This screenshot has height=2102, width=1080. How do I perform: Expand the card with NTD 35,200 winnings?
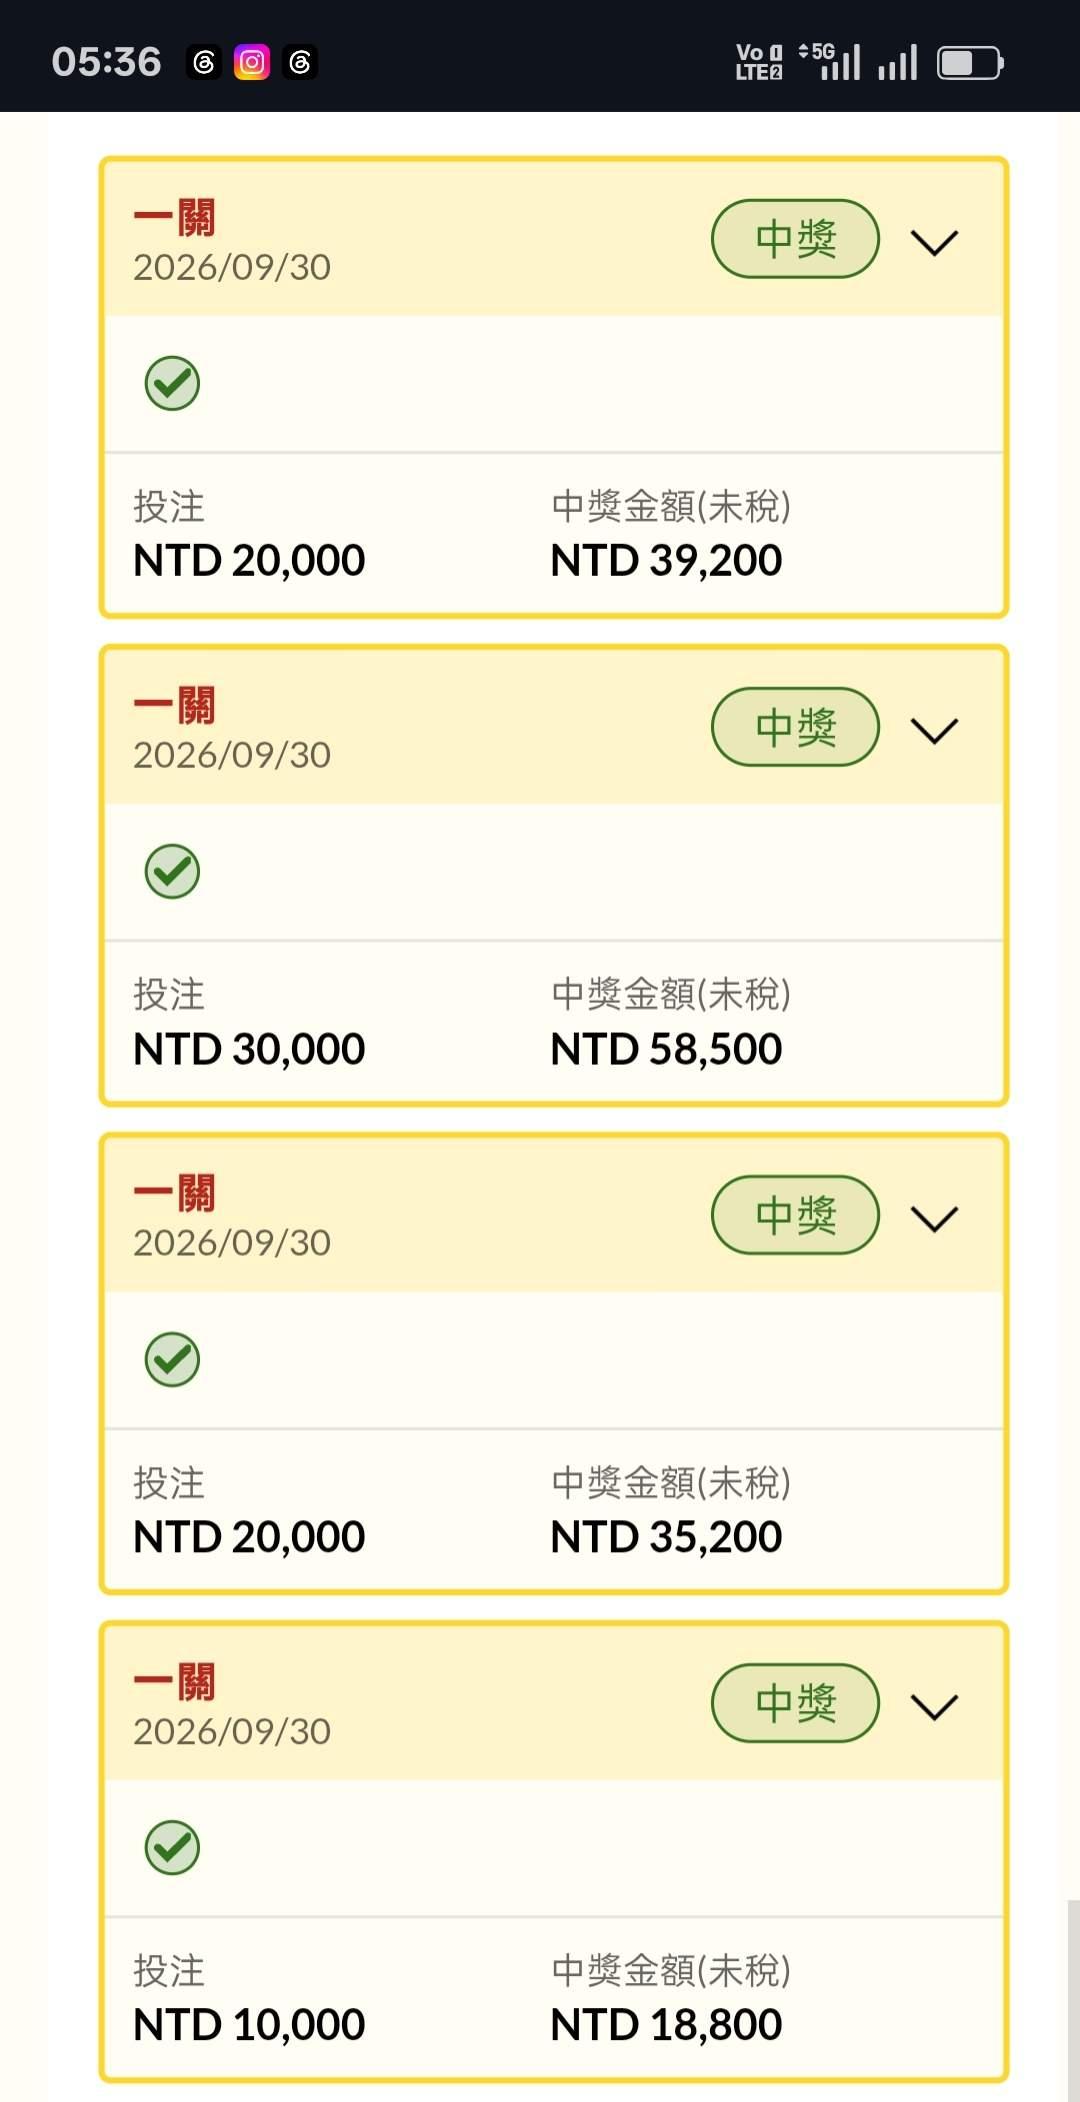pos(935,1219)
